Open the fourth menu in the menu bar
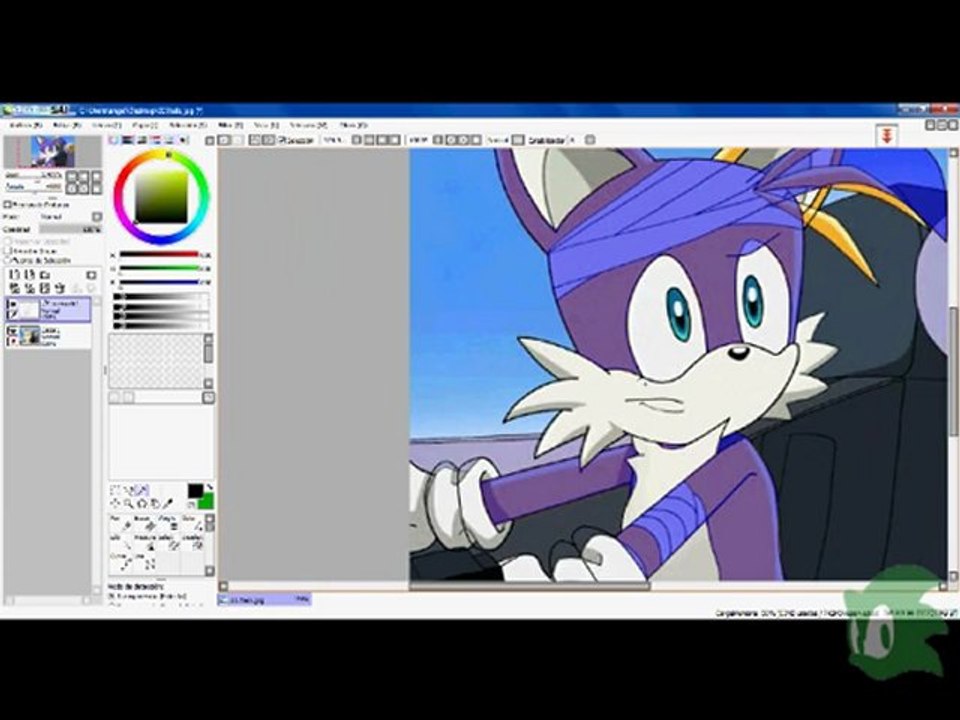The image size is (960, 720). 145,125
